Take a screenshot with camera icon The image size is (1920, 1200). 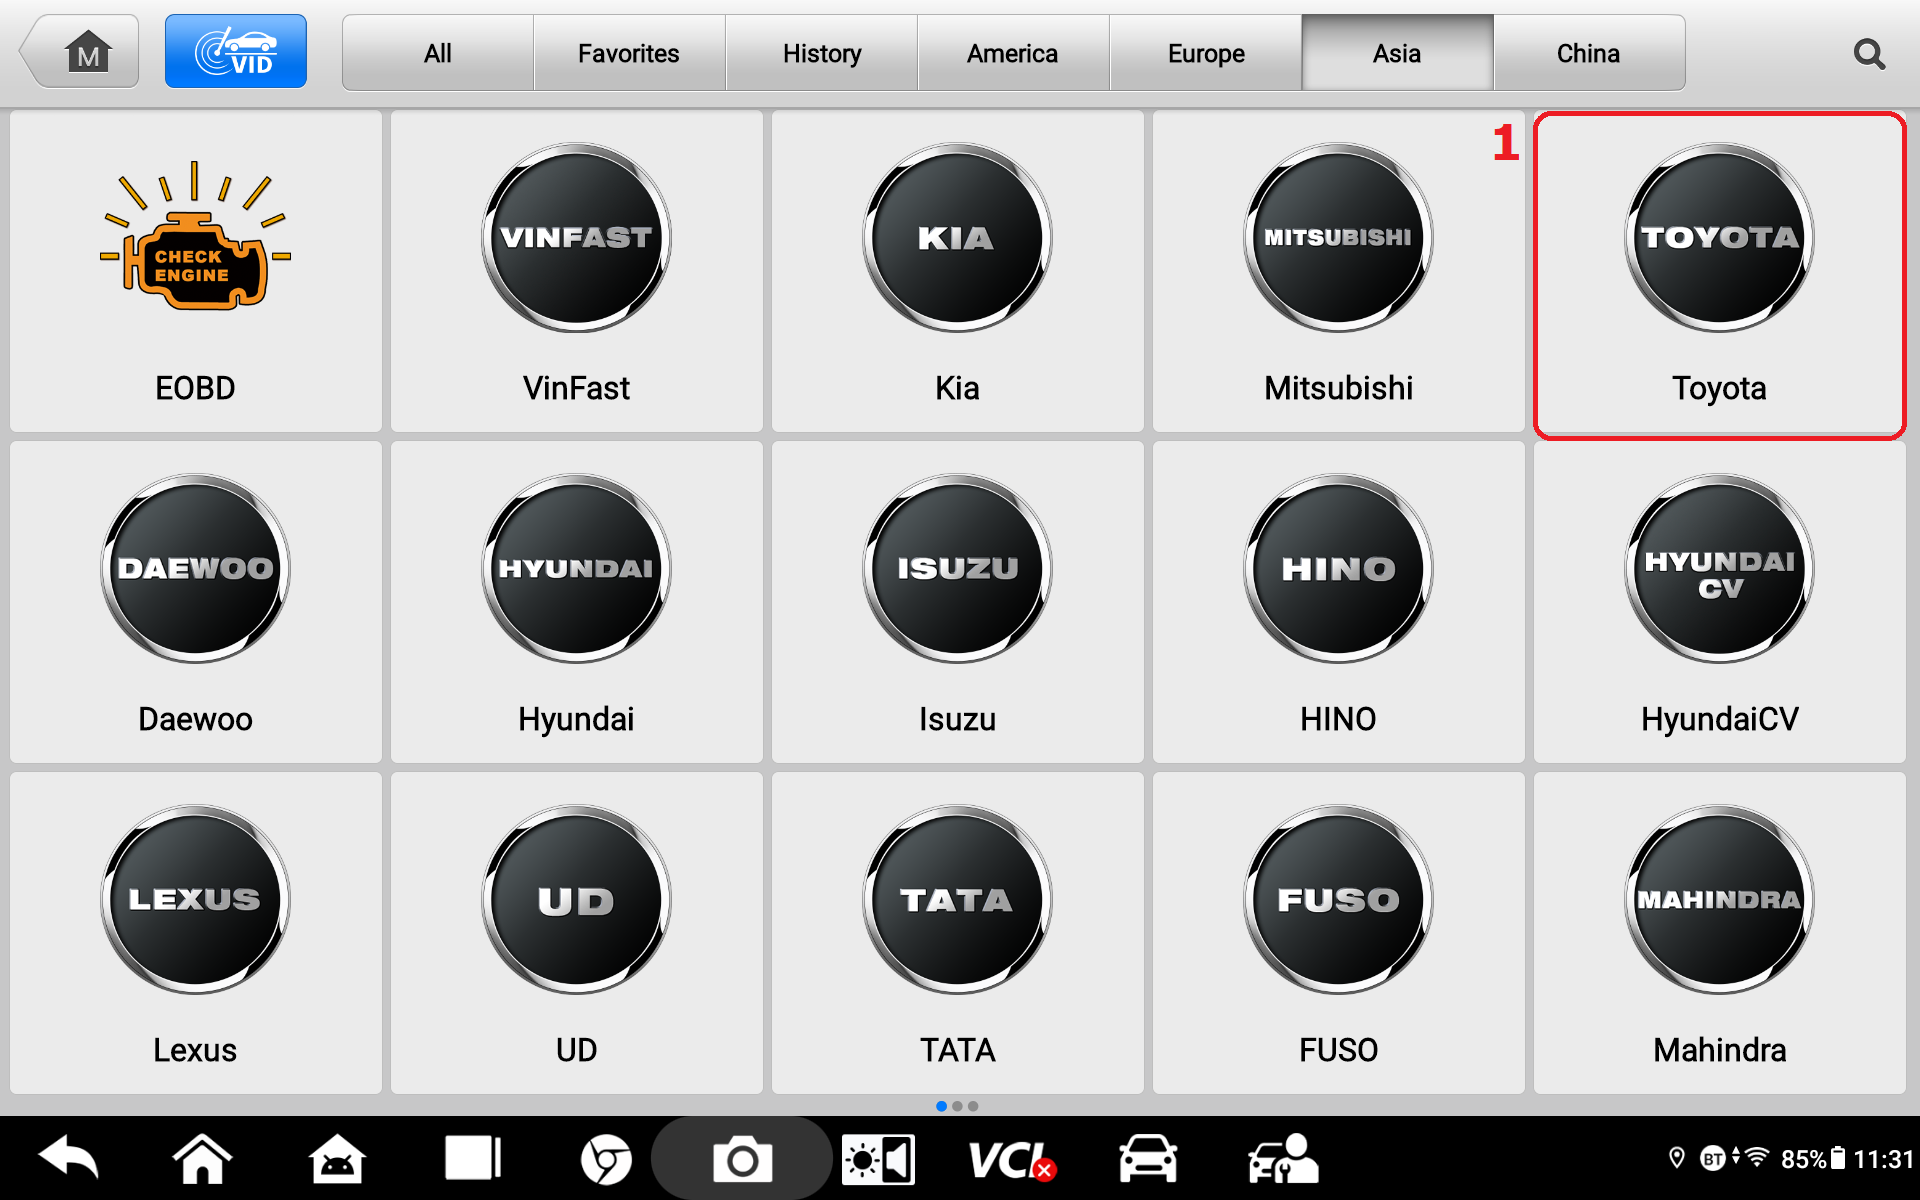(742, 1160)
